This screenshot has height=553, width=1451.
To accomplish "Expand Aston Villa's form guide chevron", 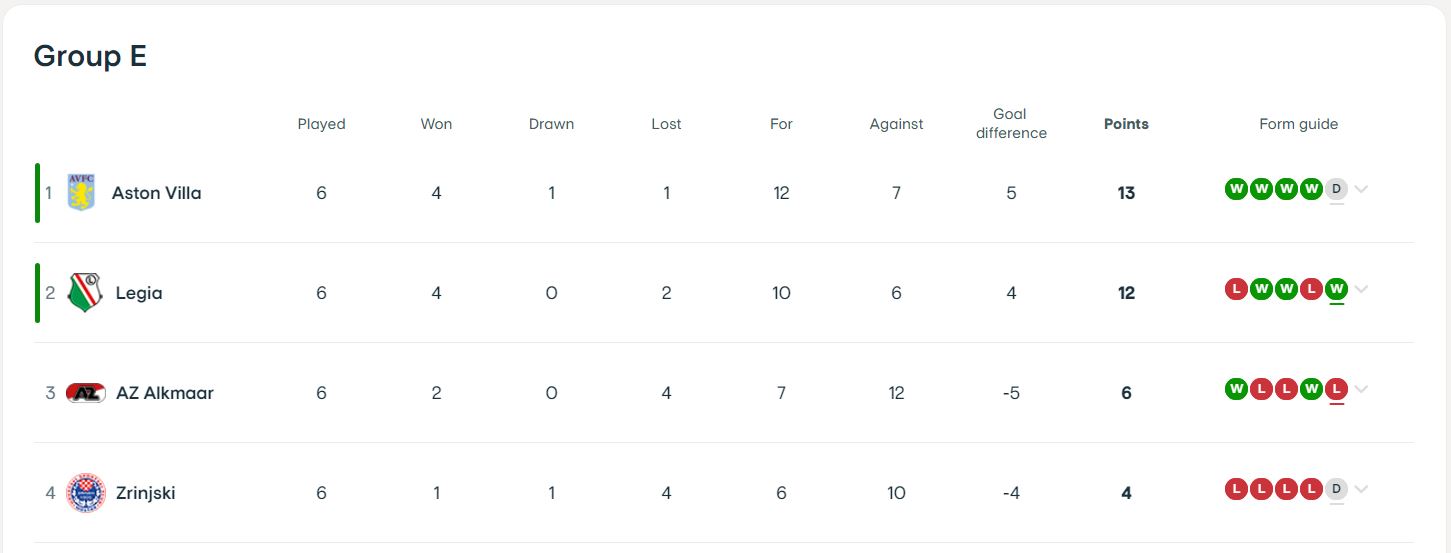I will click(x=1361, y=189).
